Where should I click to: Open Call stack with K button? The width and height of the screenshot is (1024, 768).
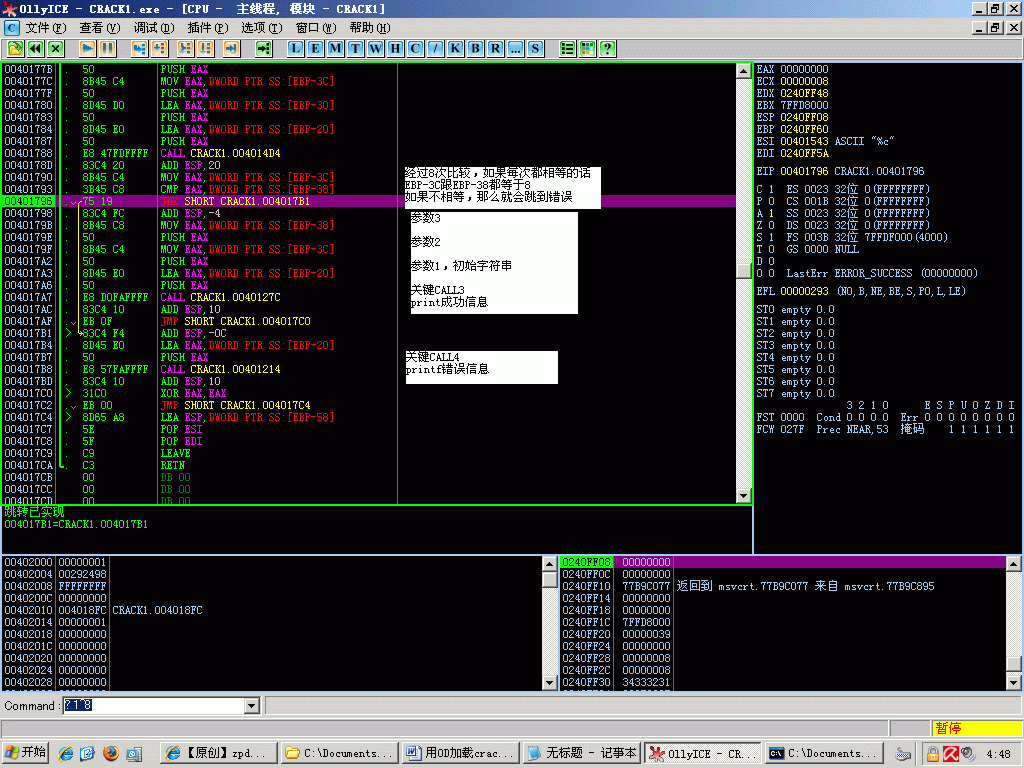[x=455, y=48]
